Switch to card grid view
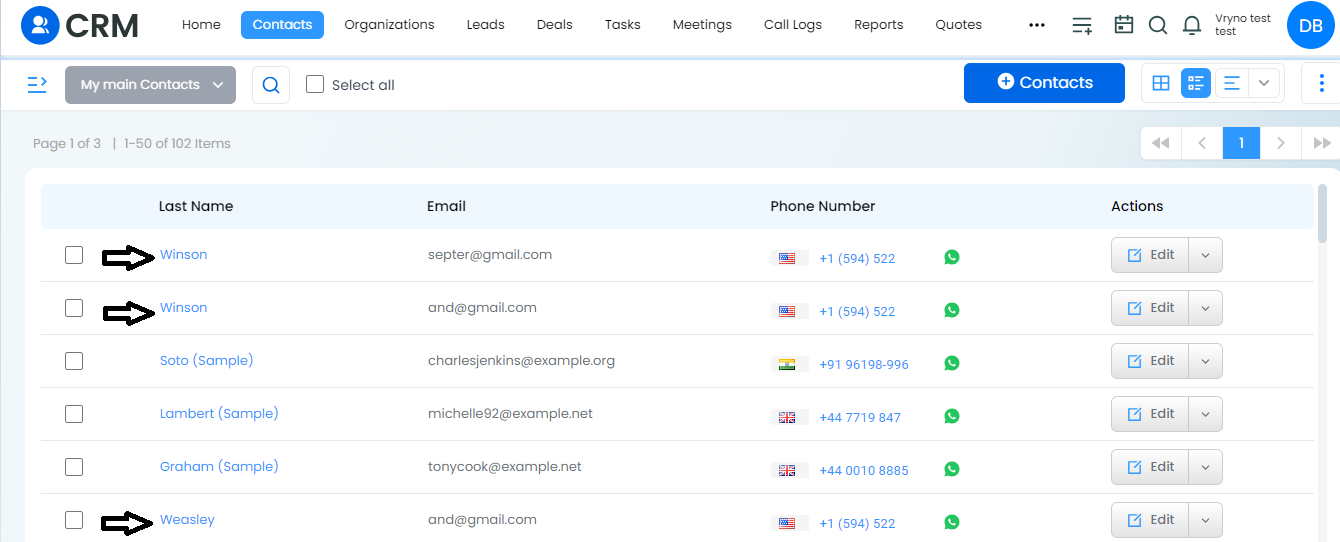 click(1161, 84)
